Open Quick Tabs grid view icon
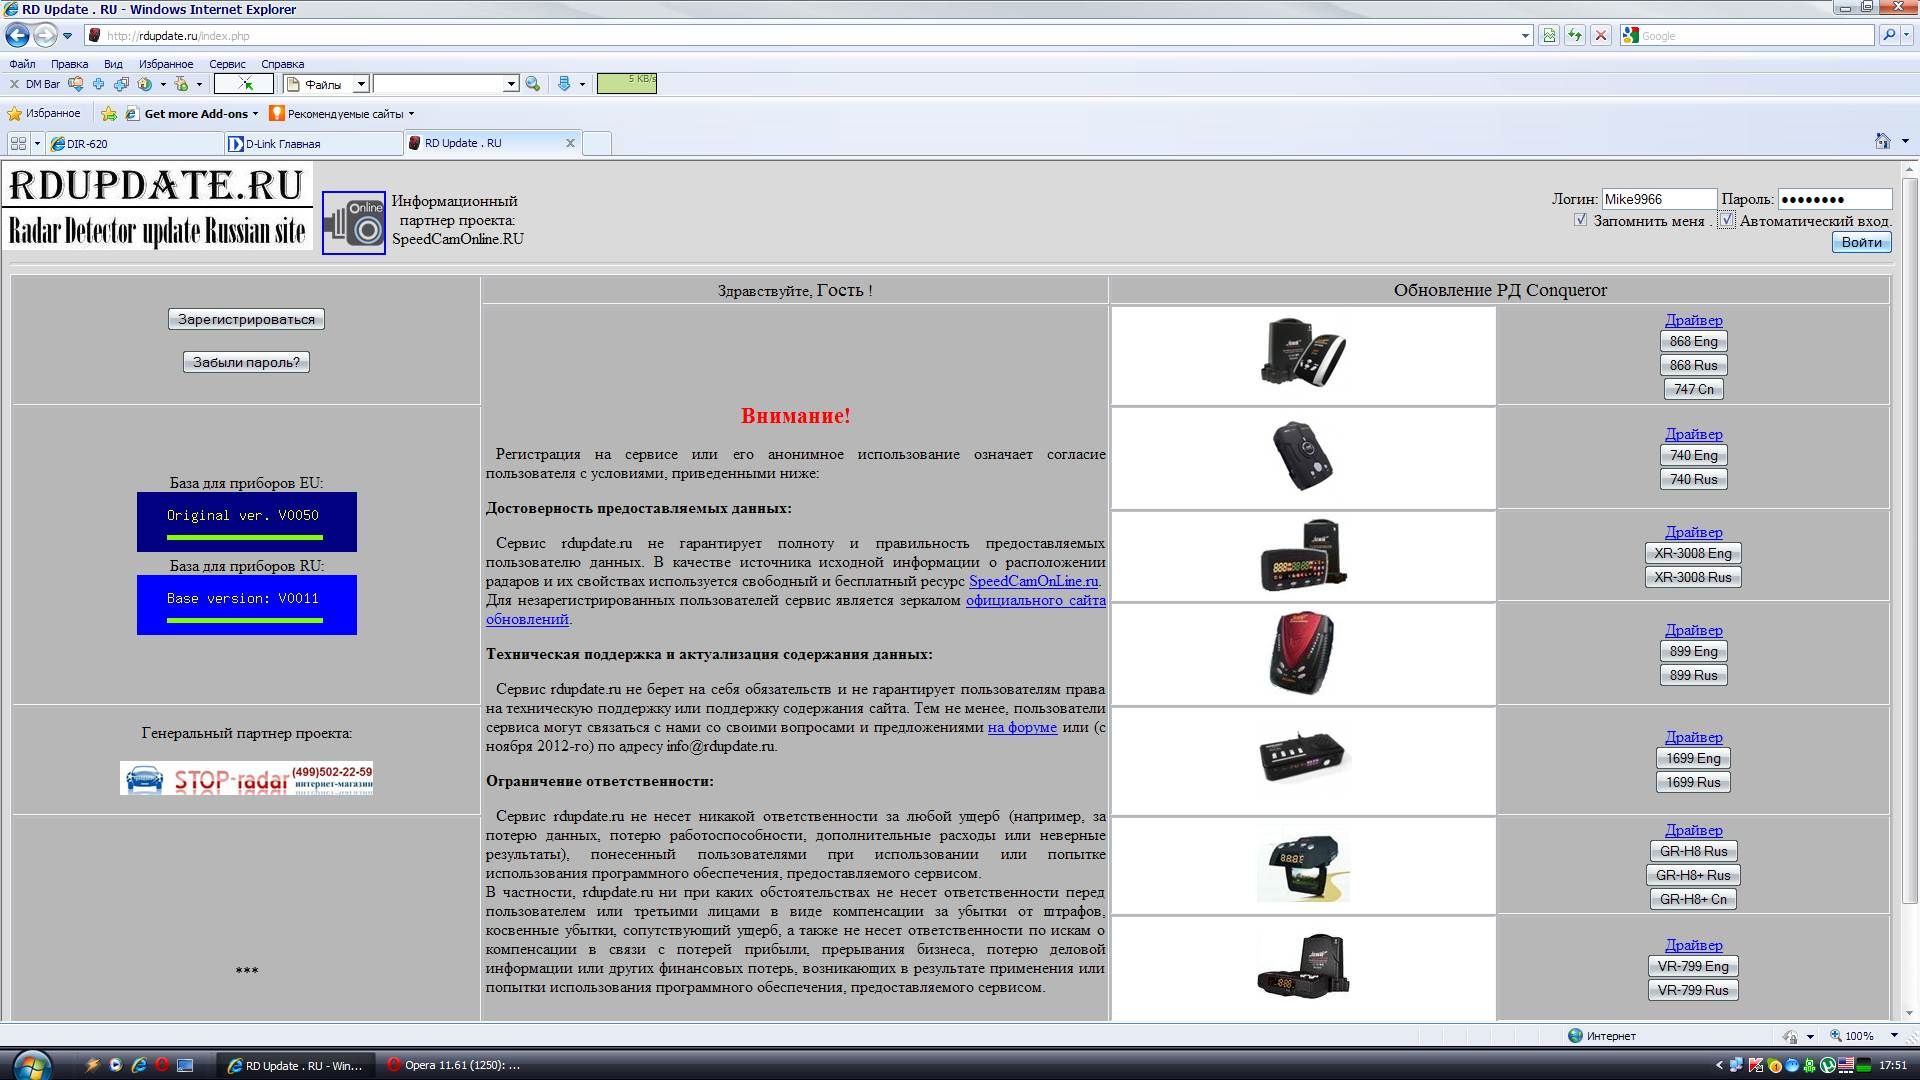This screenshot has height=1080, width=1920. (18, 143)
